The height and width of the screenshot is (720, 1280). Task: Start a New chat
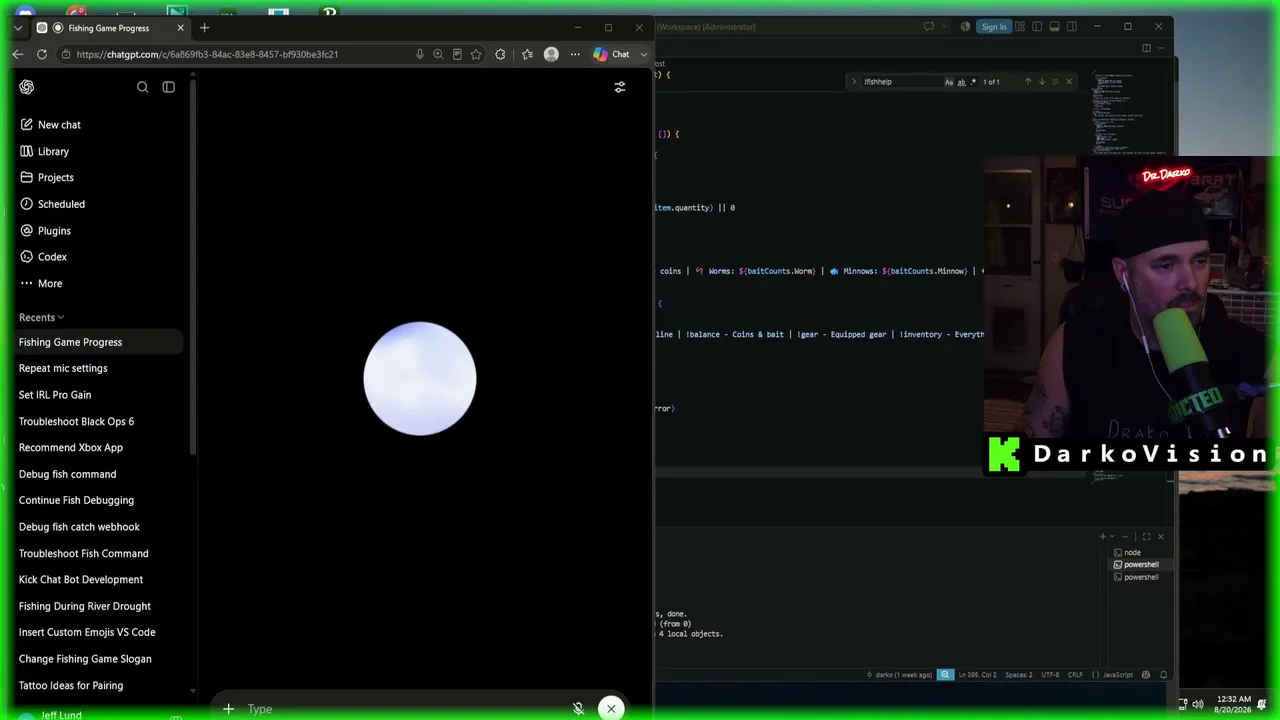(50, 125)
